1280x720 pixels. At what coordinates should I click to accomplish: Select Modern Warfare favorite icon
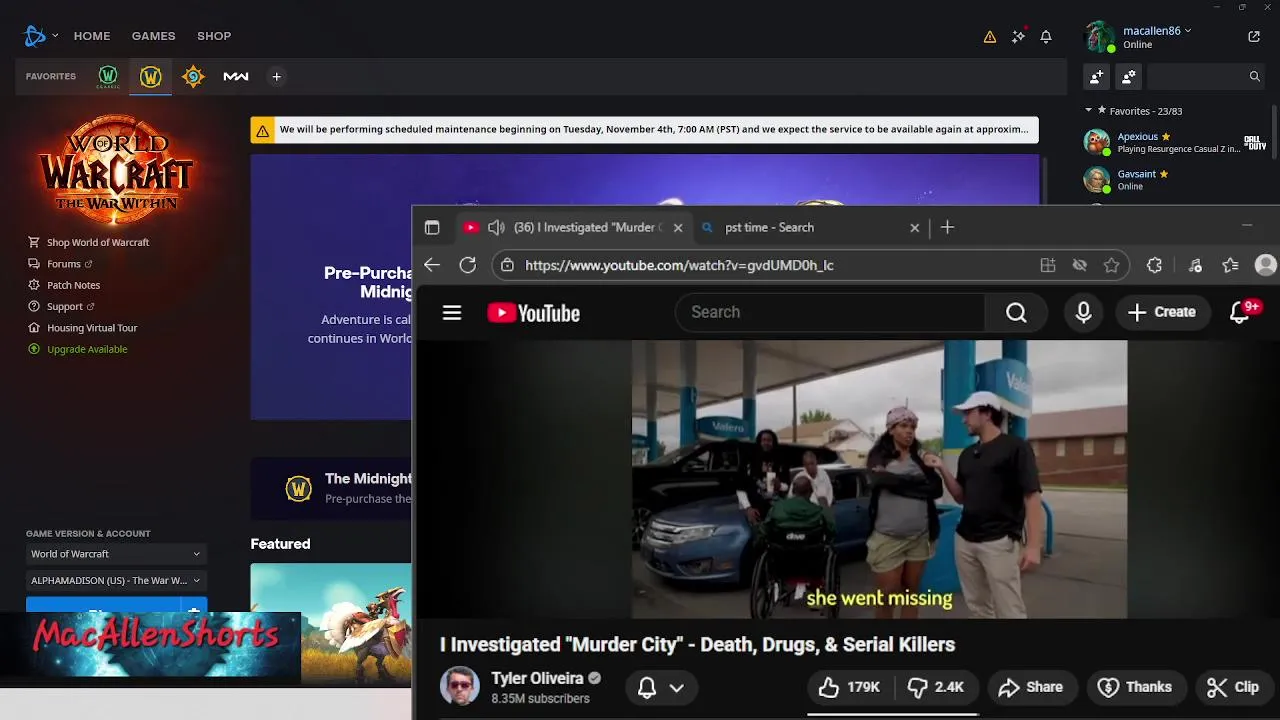tap(236, 76)
